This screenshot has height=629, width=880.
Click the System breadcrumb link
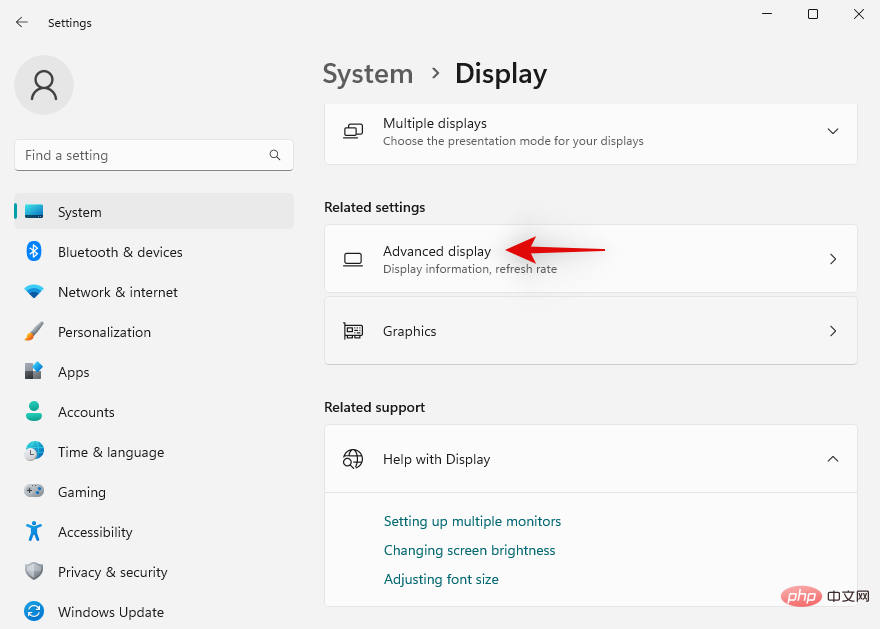pyautogui.click(x=368, y=74)
